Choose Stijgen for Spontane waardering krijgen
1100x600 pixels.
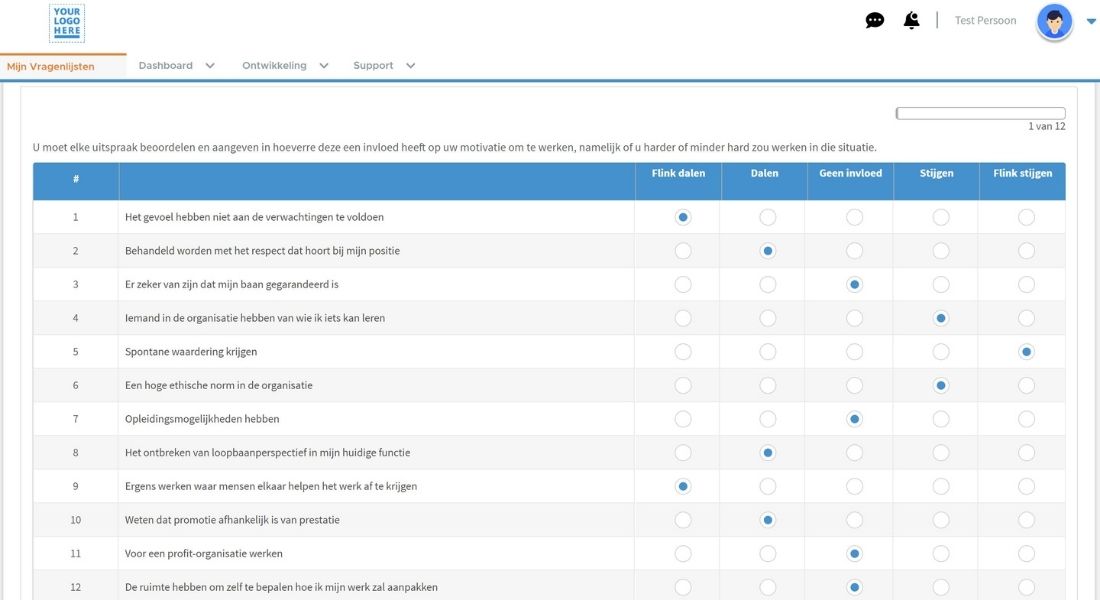(940, 352)
